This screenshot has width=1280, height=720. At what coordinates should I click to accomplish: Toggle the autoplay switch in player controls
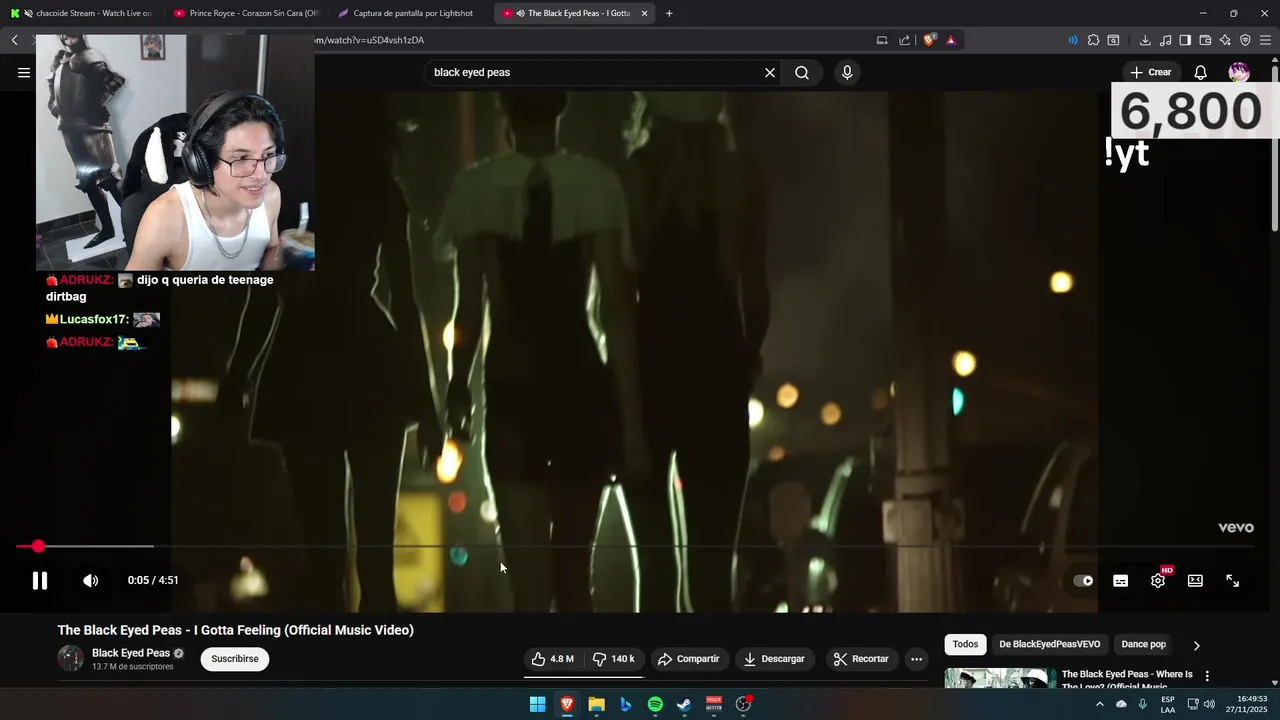pyautogui.click(x=1083, y=580)
